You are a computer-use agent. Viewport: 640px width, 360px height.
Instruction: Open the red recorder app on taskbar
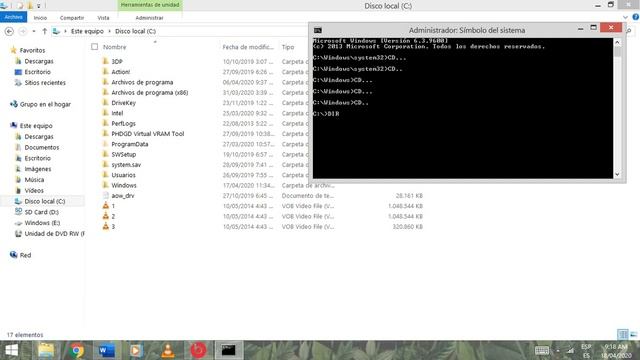[198, 350]
